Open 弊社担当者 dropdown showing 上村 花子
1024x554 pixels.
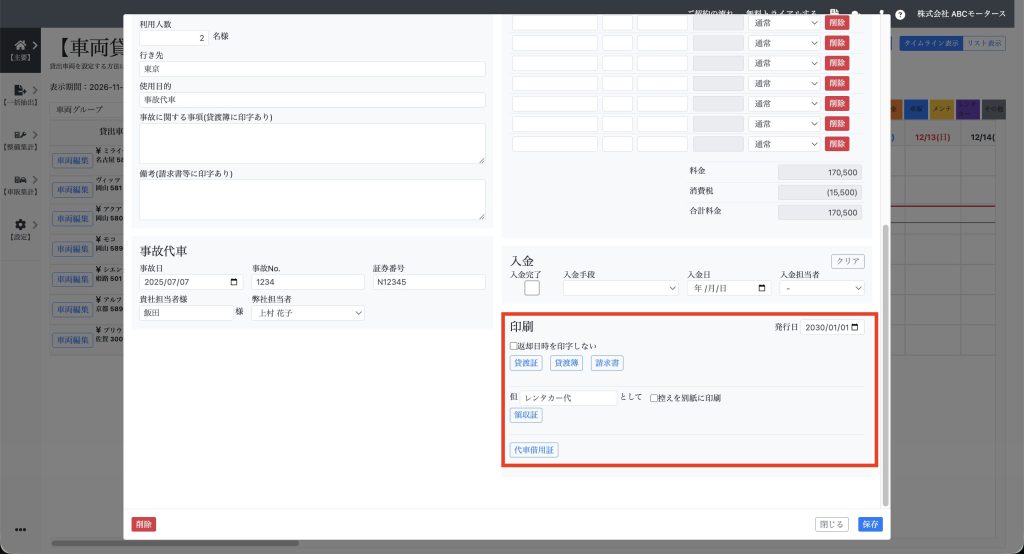coord(308,313)
